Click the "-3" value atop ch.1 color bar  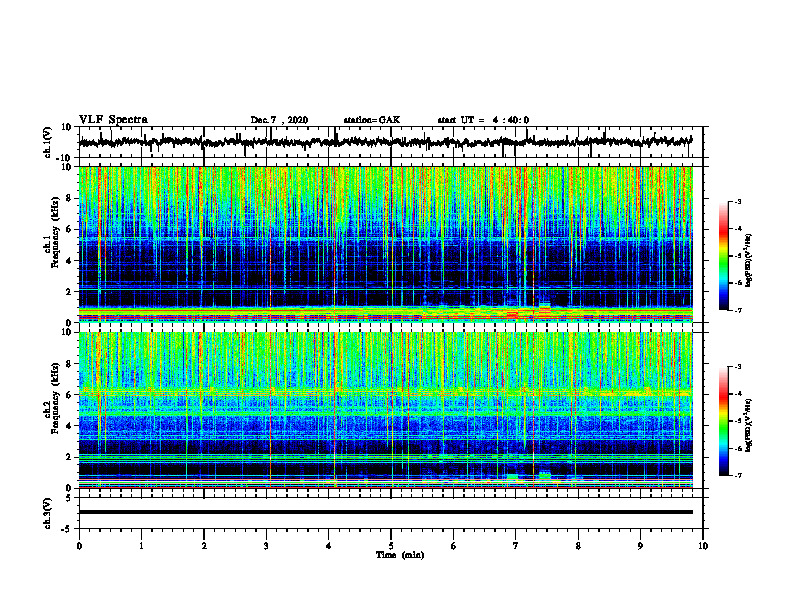click(737, 201)
